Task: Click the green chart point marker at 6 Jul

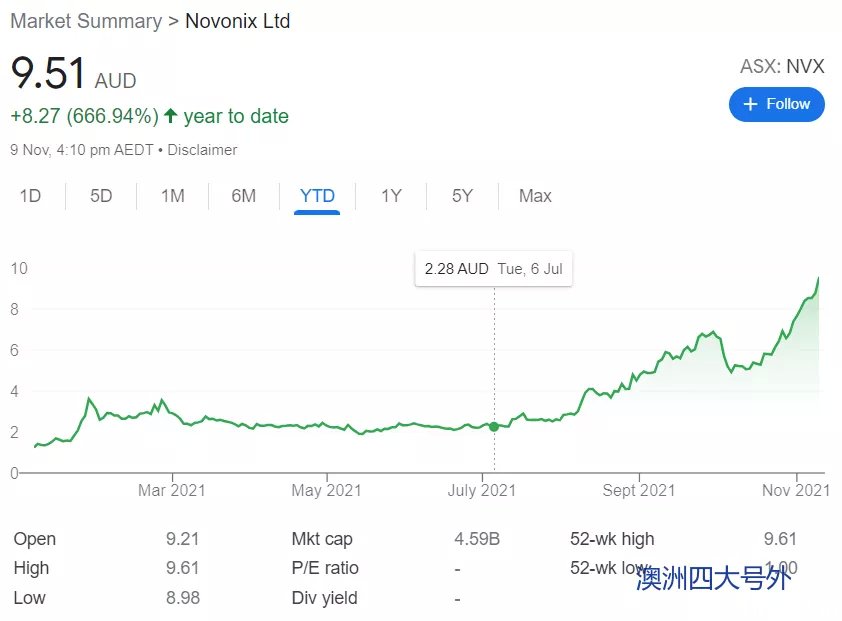Action: (494, 427)
